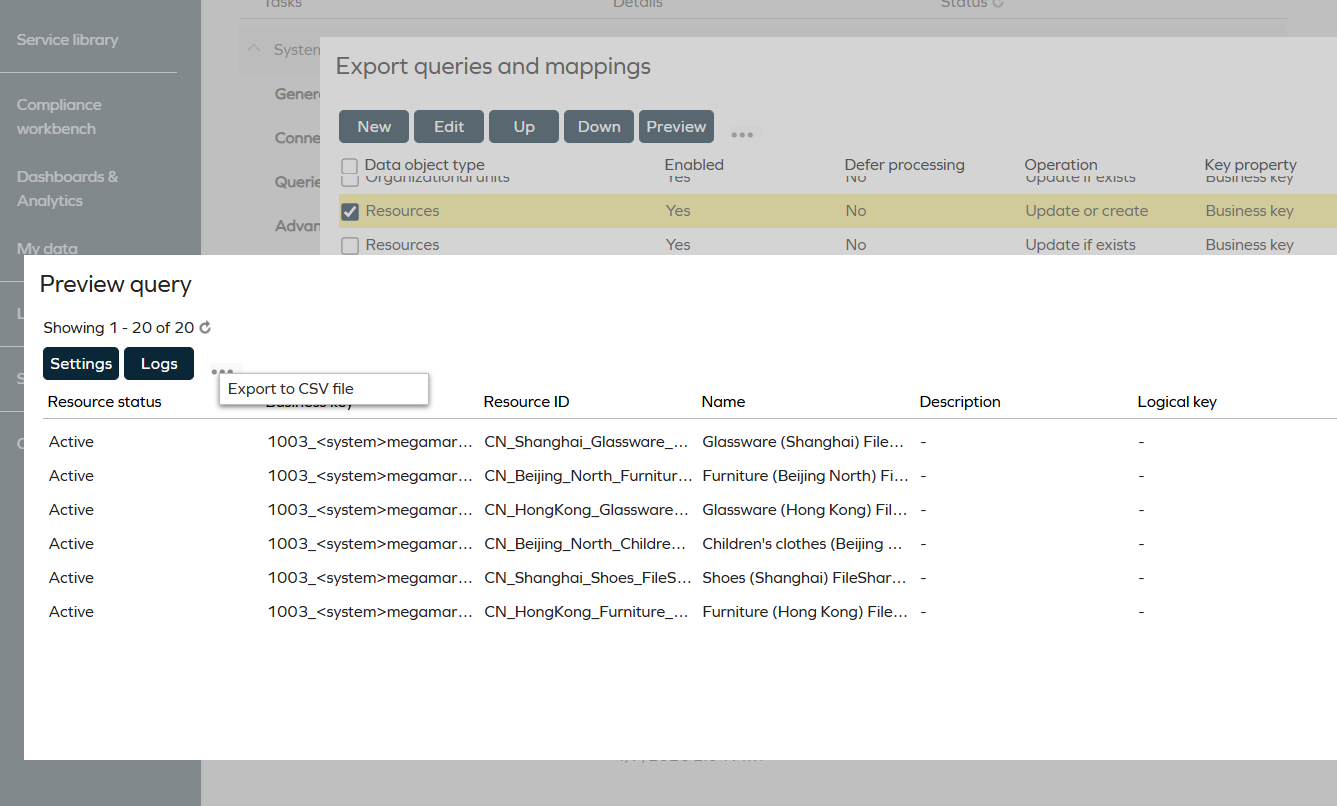Click the Edit button
The width and height of the screenshot is (1337, 806).
point(449,127)
